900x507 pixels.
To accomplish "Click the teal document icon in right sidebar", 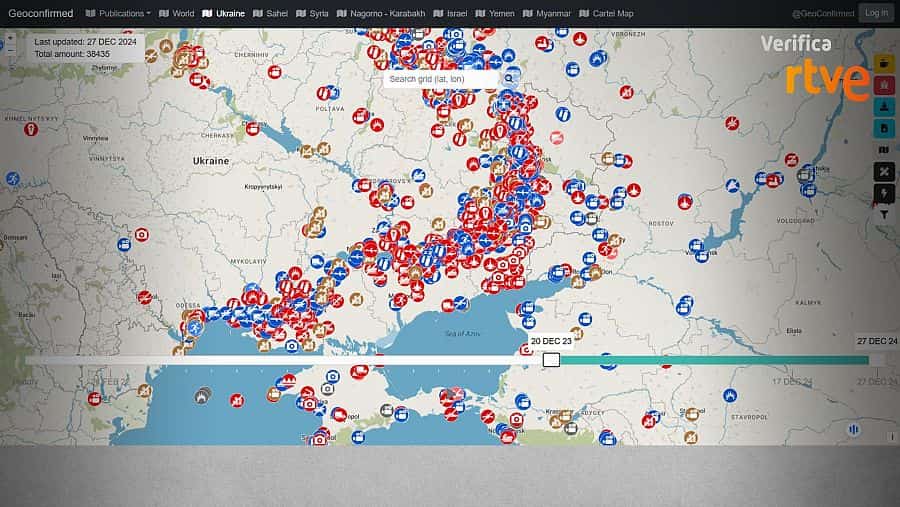I will [x=885, y=128].
